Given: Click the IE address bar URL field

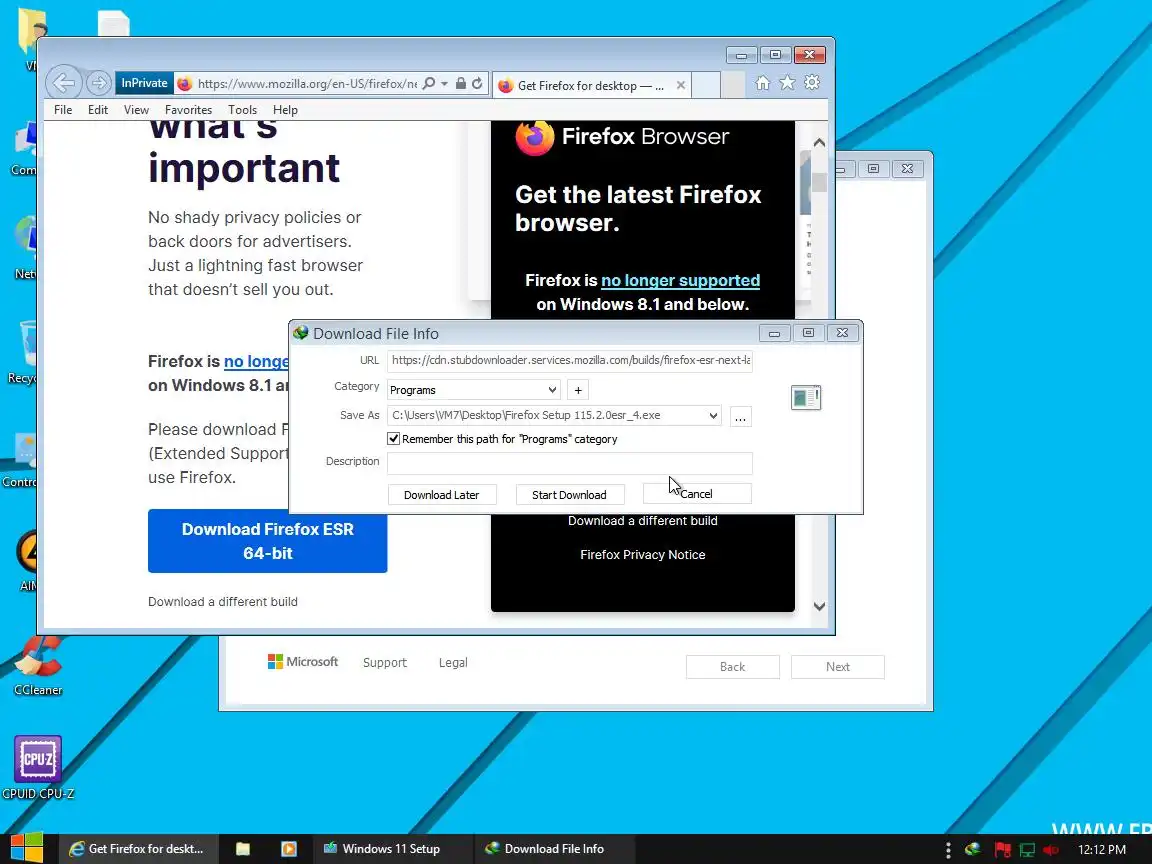Looking at the screenshot, I should (x=307, y=84).
